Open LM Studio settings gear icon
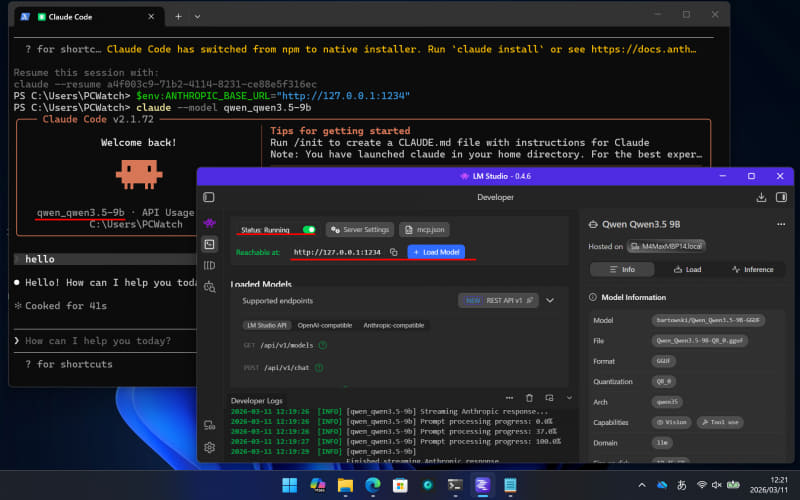This screenshot has height=500, width=800. (x=209, y=447)
